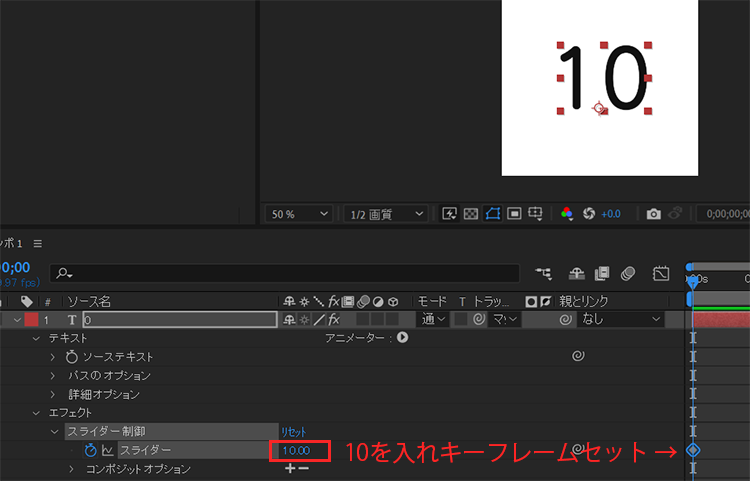The height and width of the screenshot is (481, 750).
Task: Click the T text layer type icon
Action: (x=72, y=320)
